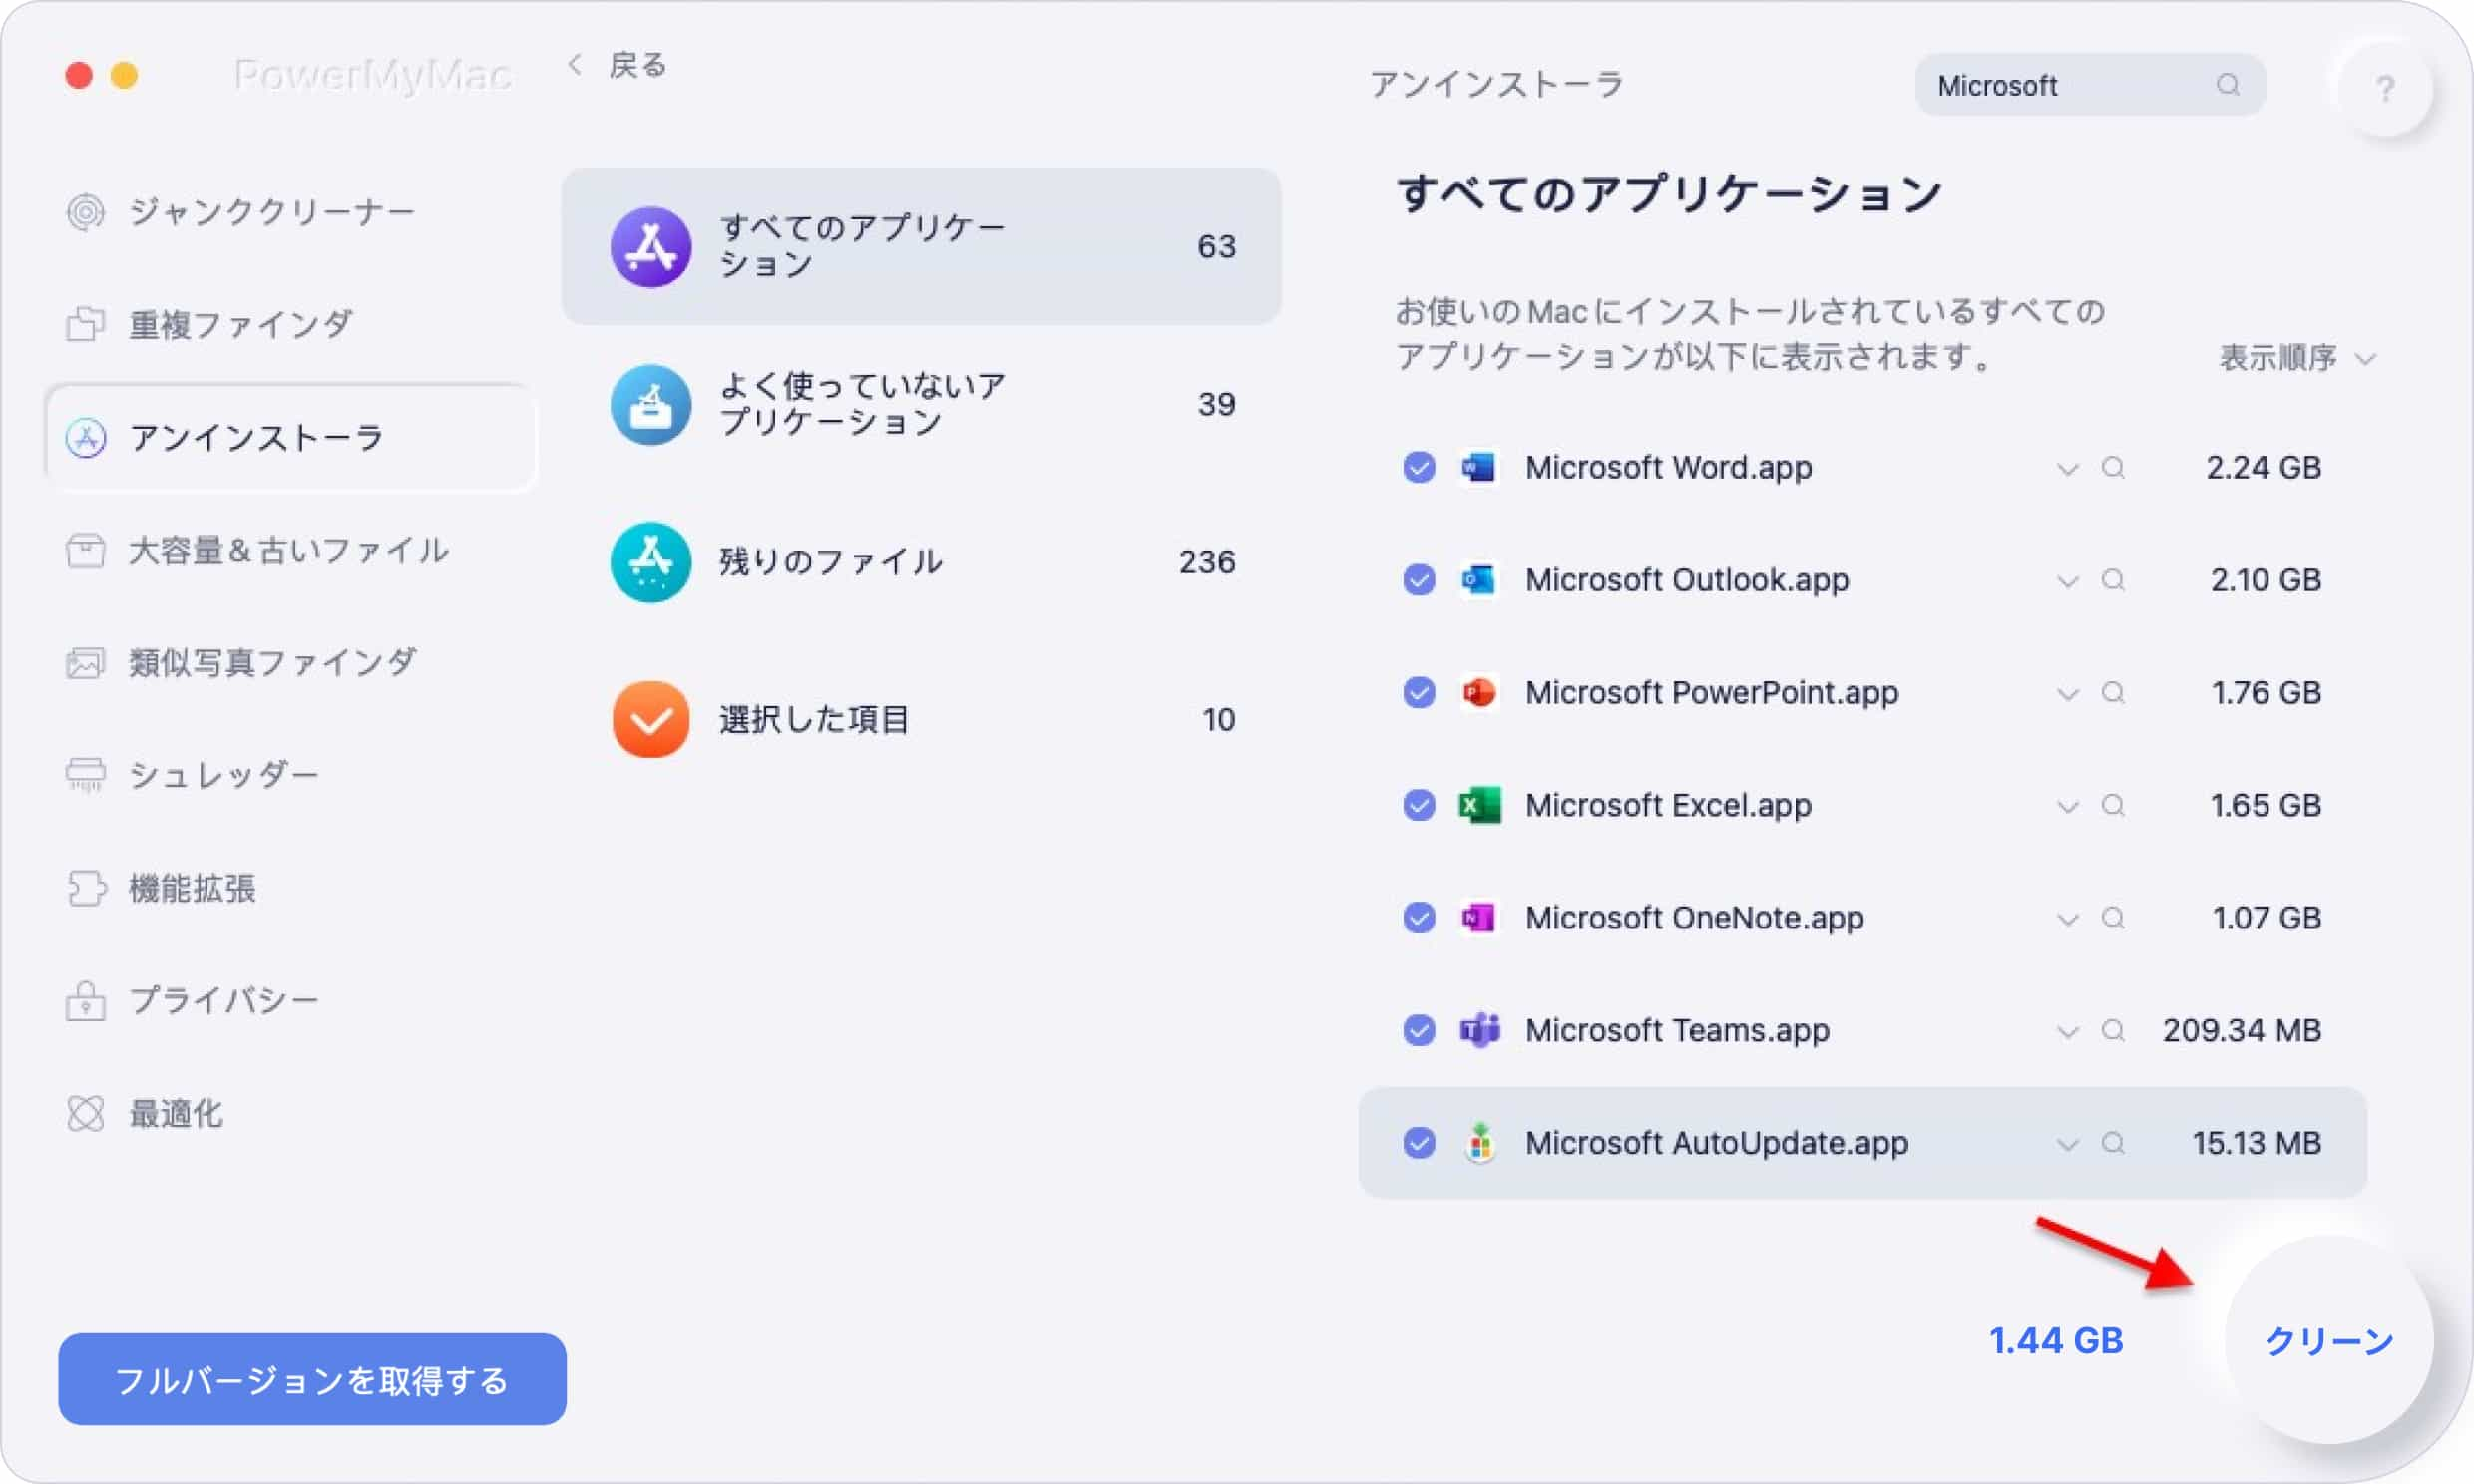This screenshot has width=2474, height=1484.
Task: Click the orange checkmark 選択した項目 icon
Action: pyautogui.click(x=651, y=719)
